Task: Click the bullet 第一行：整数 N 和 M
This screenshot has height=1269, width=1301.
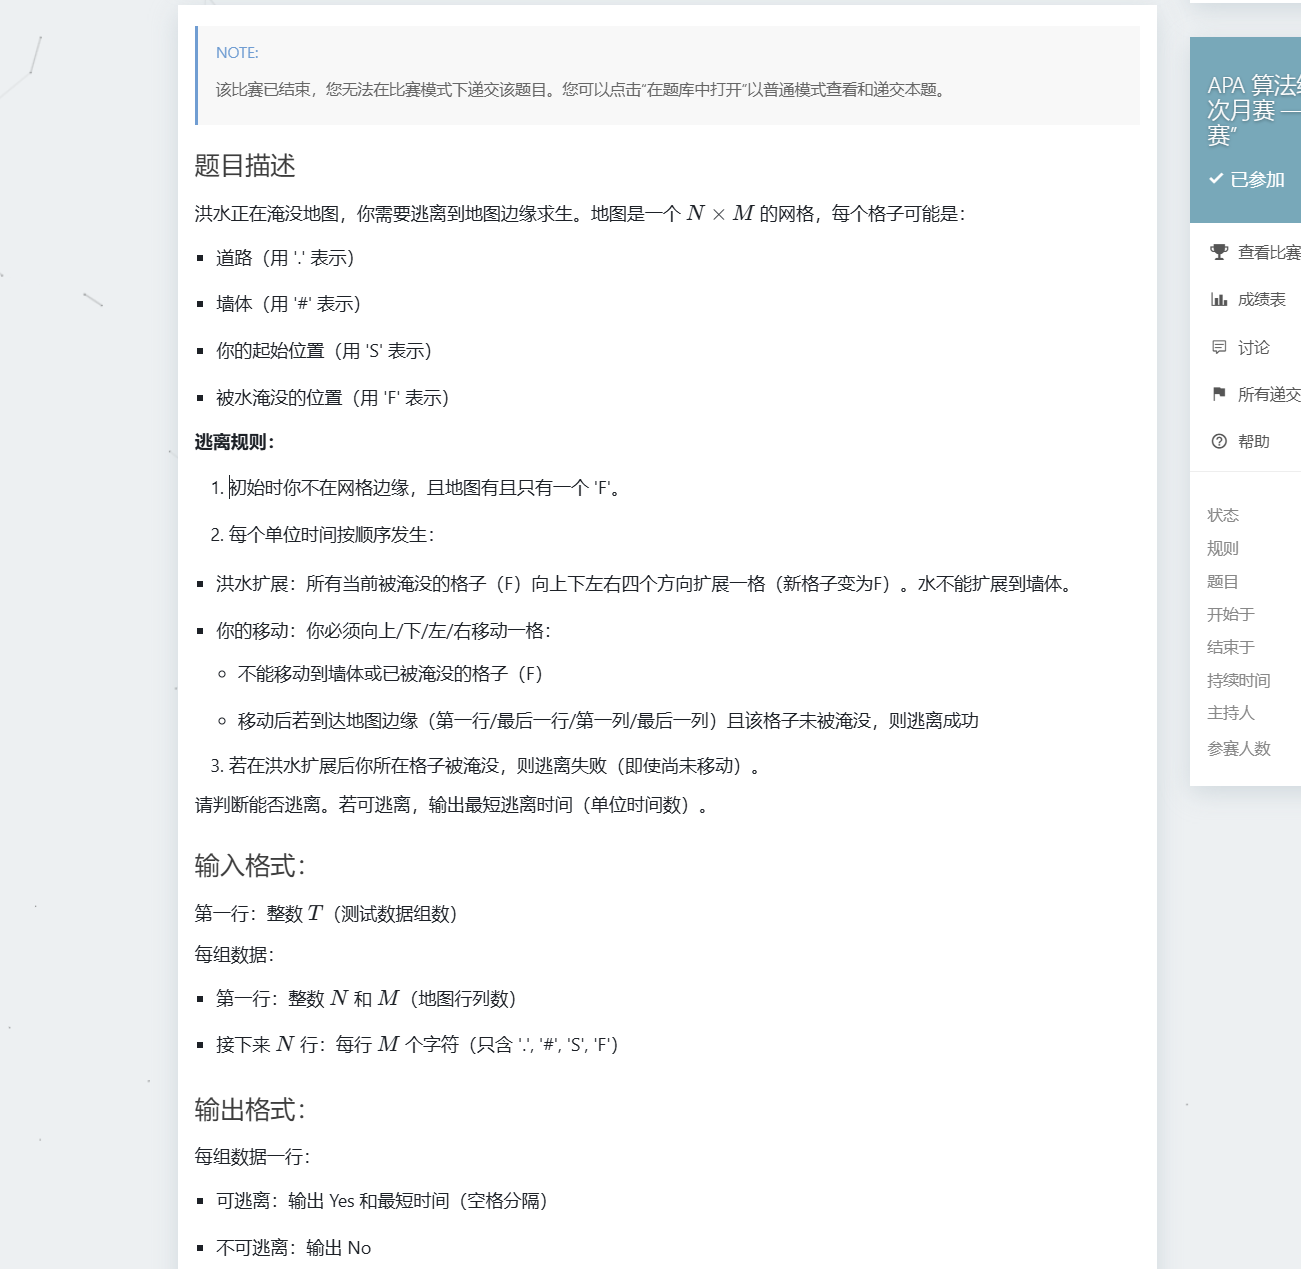Action: [366, 999]
